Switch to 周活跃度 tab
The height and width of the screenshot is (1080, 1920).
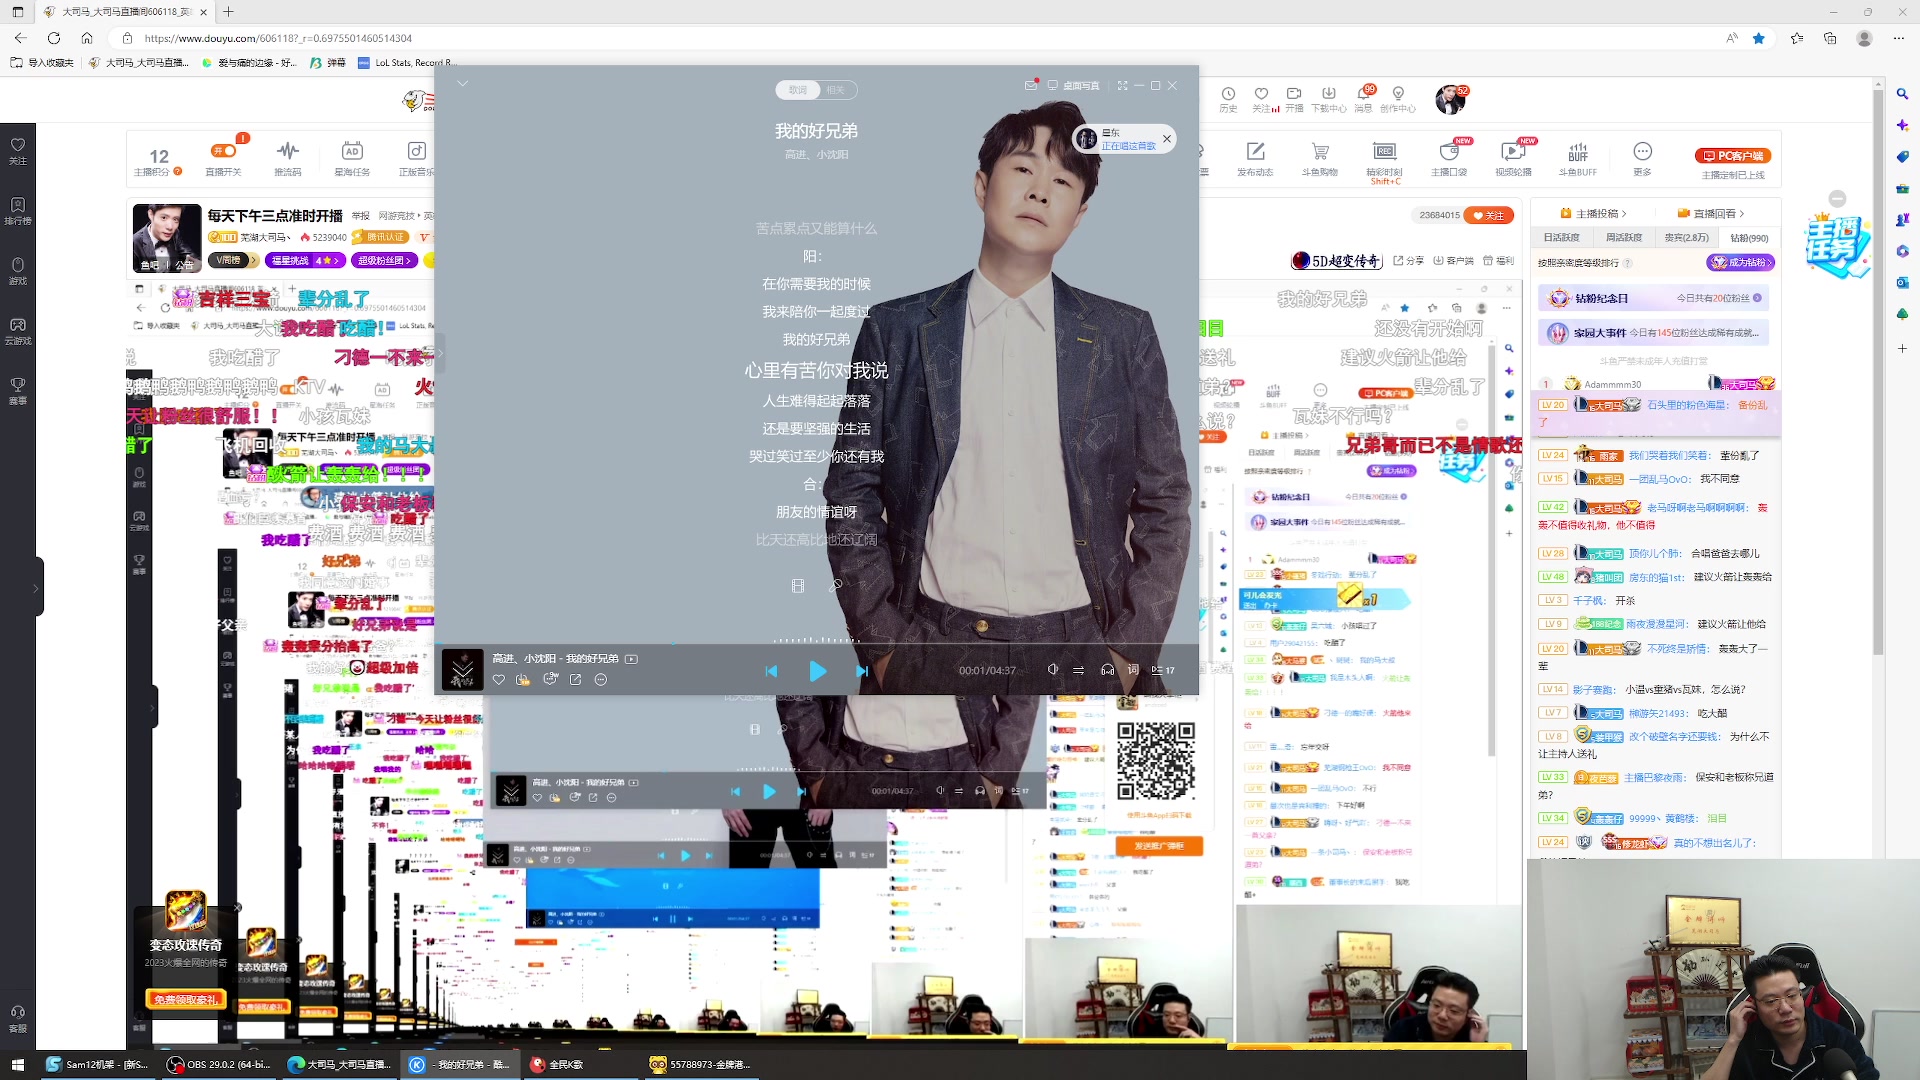tap(1623, 238)
